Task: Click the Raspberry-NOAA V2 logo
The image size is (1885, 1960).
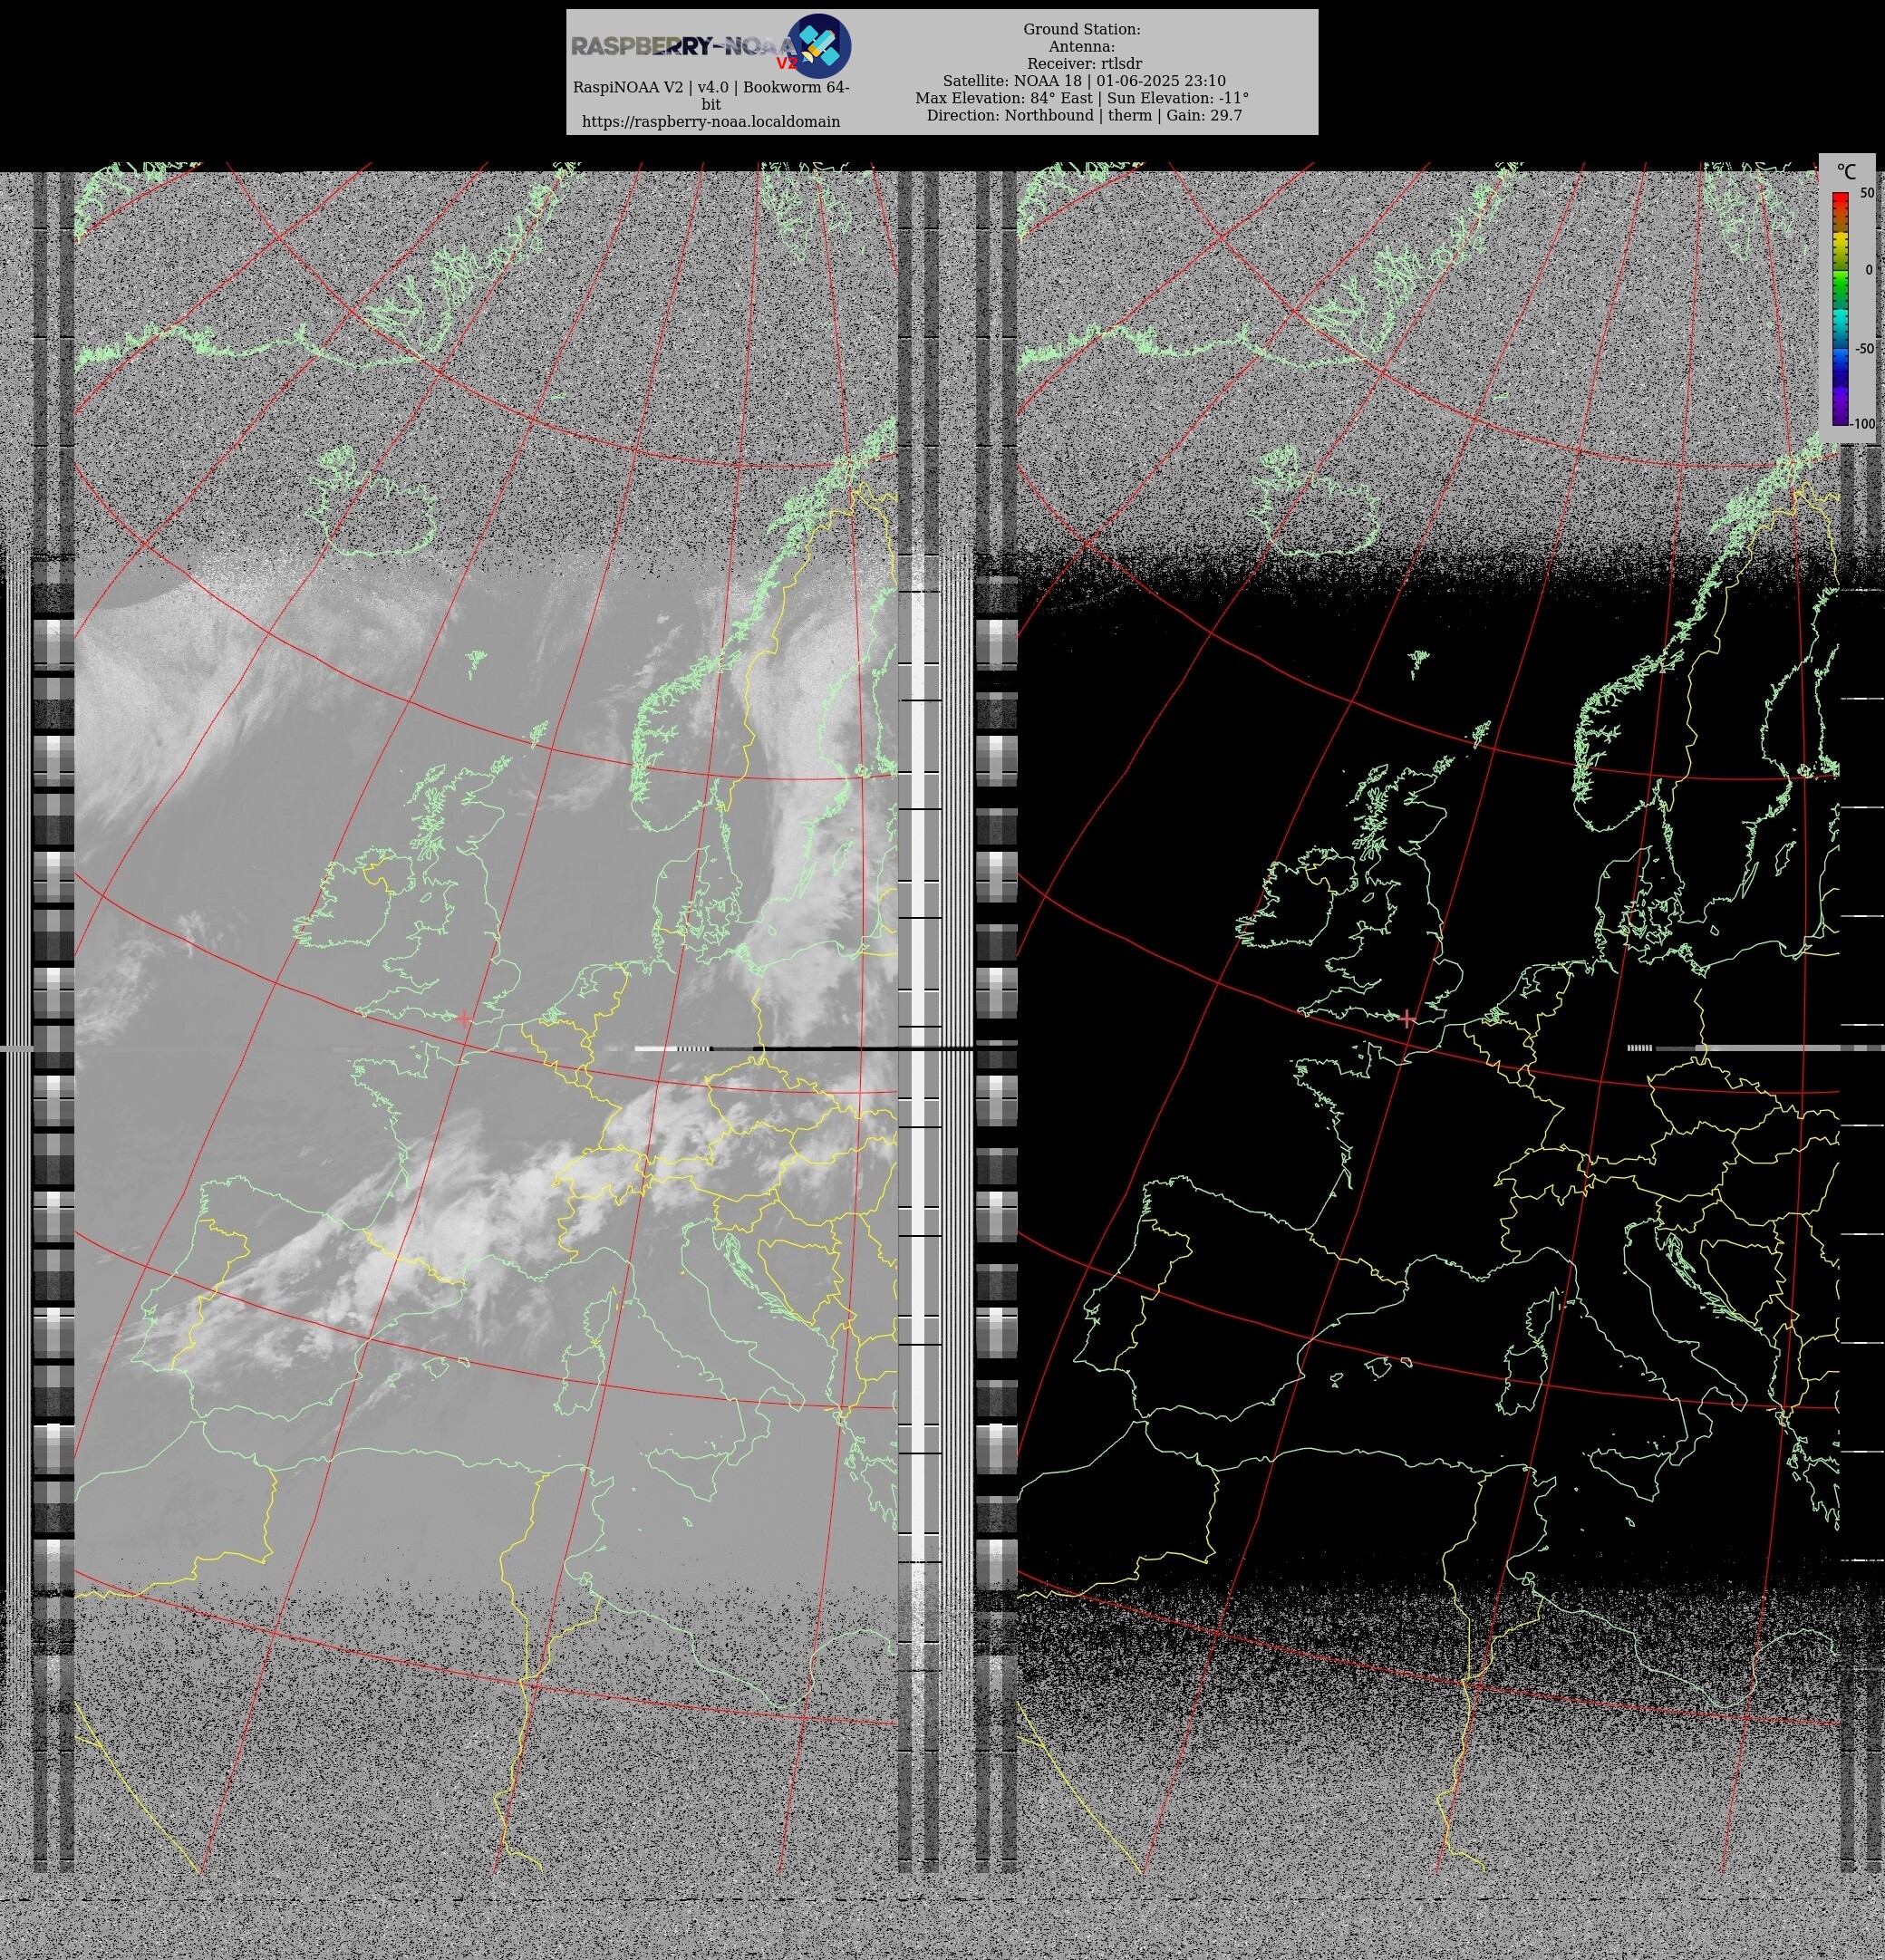Action: click(x=711, y=46)
